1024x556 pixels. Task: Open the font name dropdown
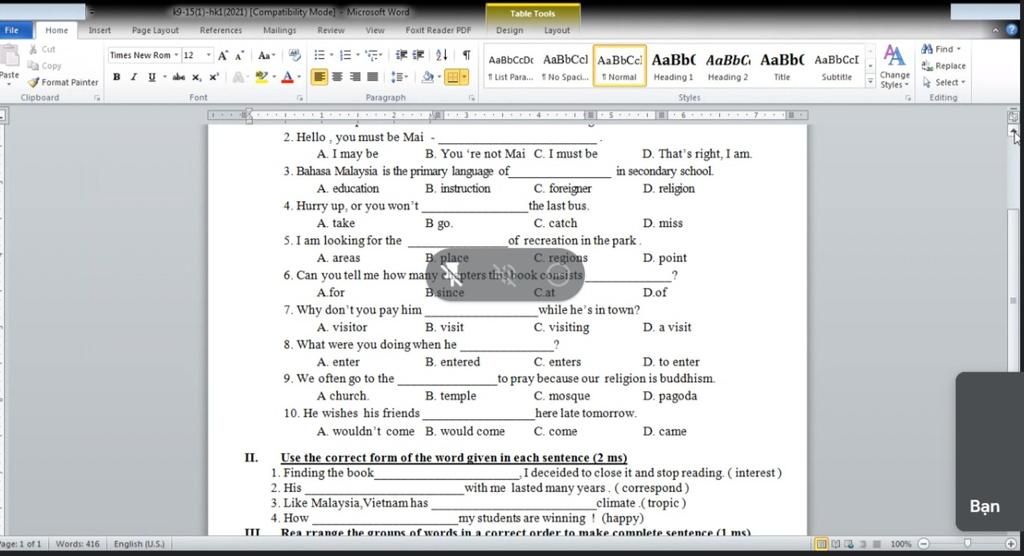tap(176, 56)
